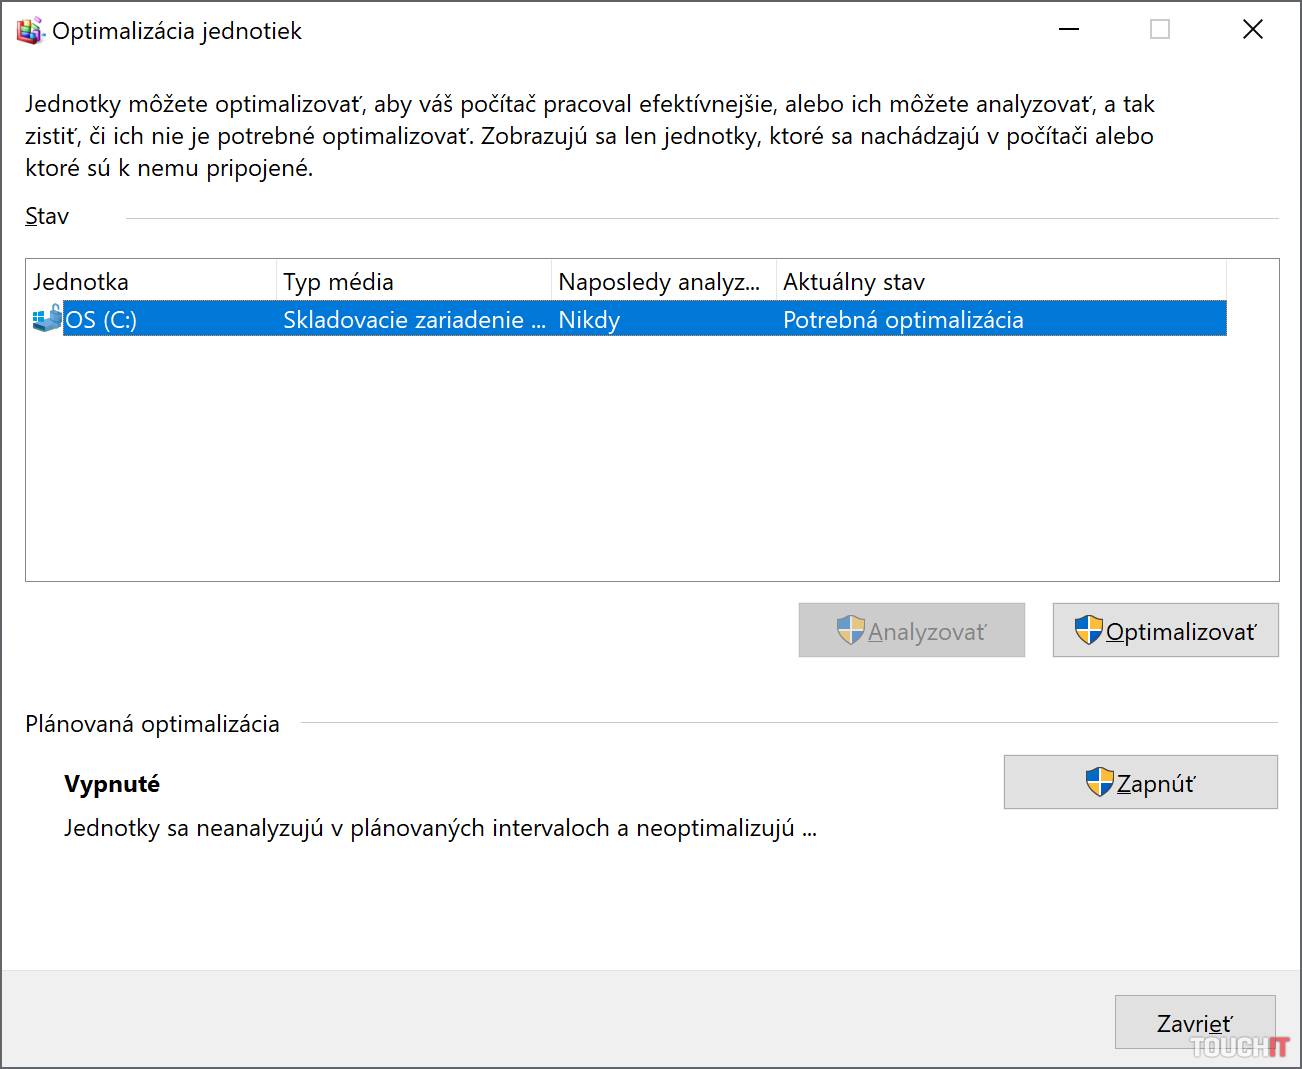The image size is (1302, 1069).
Task: Close the window with the title bar X
Action: coord(1253,30)
